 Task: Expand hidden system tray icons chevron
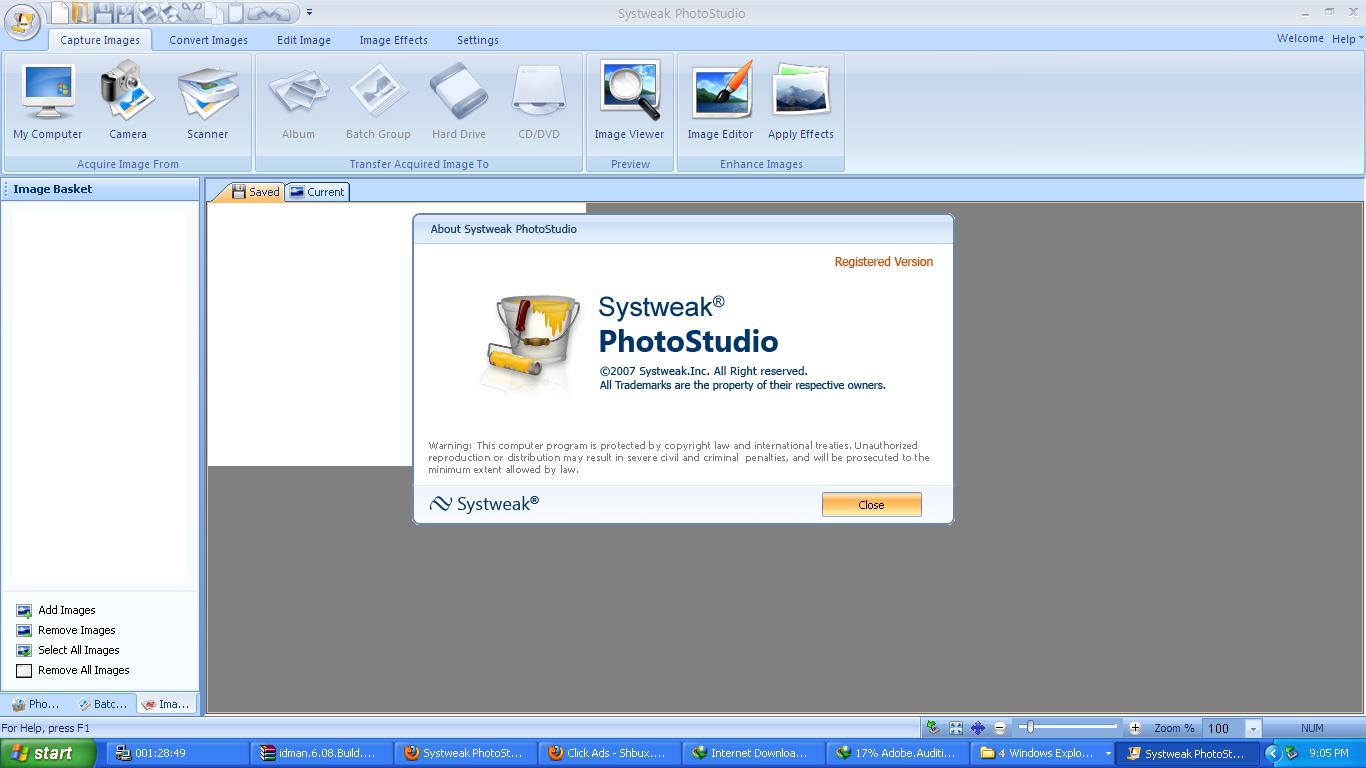[1272, 753]
